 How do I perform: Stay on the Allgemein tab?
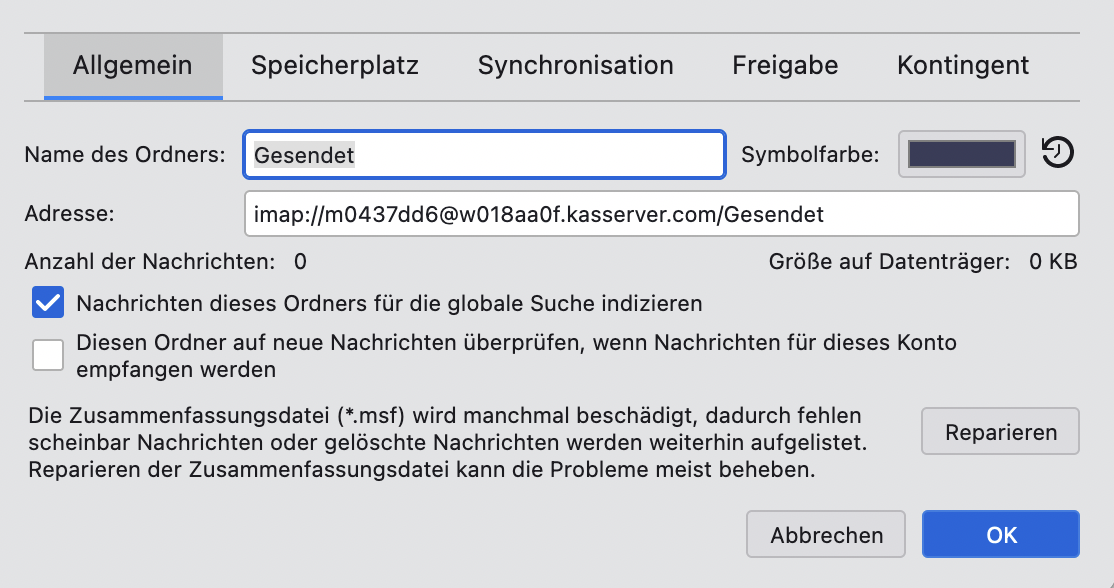(133, 66)
